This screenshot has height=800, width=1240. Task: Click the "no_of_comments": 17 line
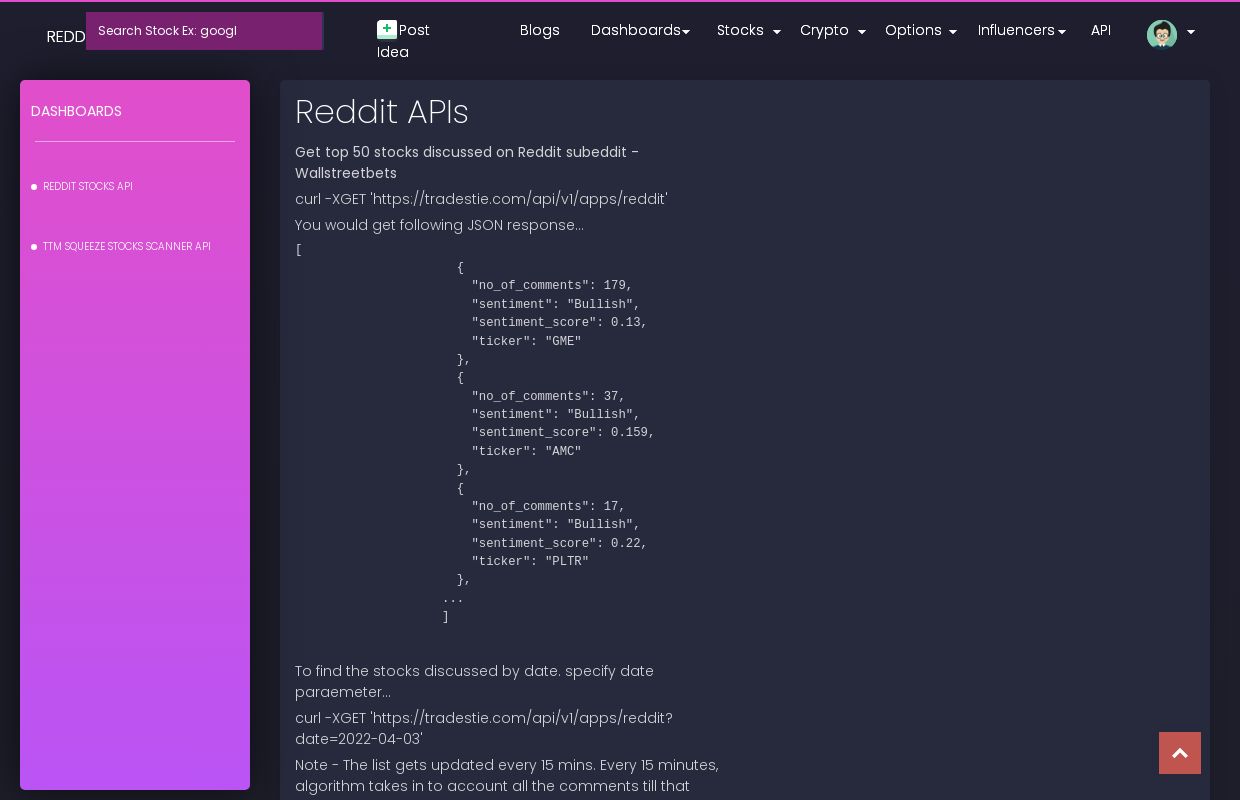[x=548, y=507]
